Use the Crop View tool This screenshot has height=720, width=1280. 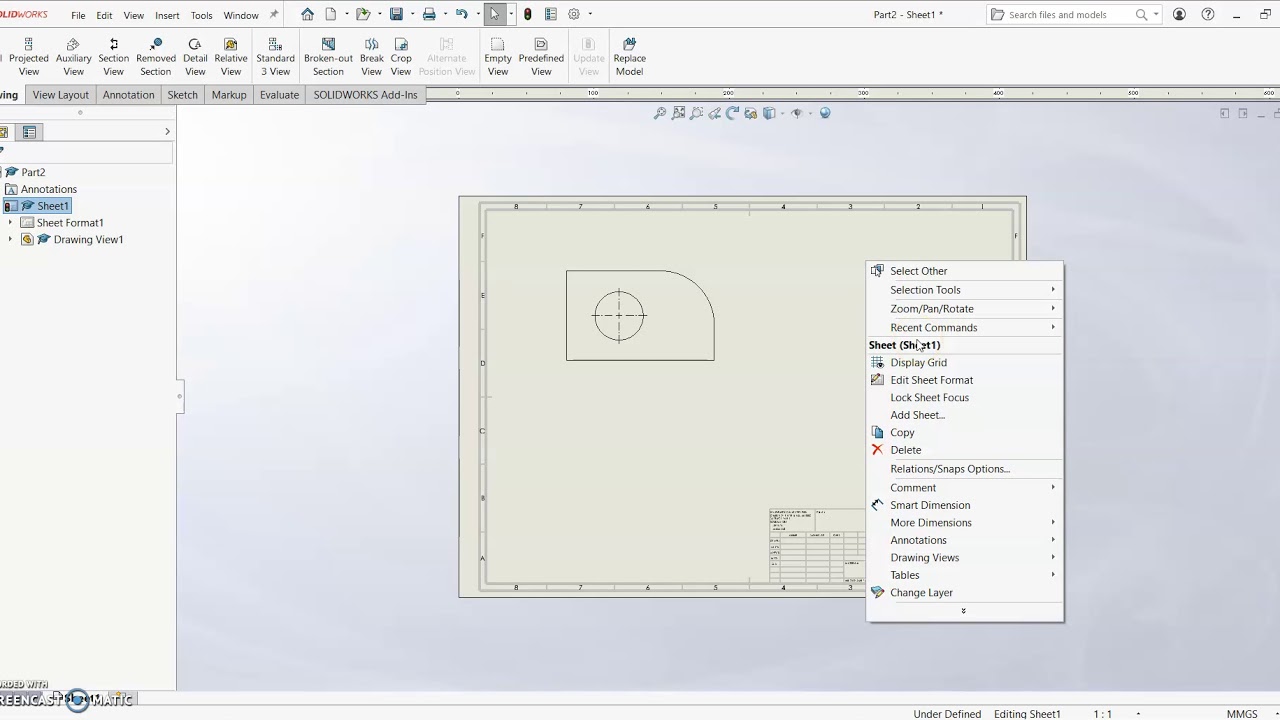[x=401, y=57]
